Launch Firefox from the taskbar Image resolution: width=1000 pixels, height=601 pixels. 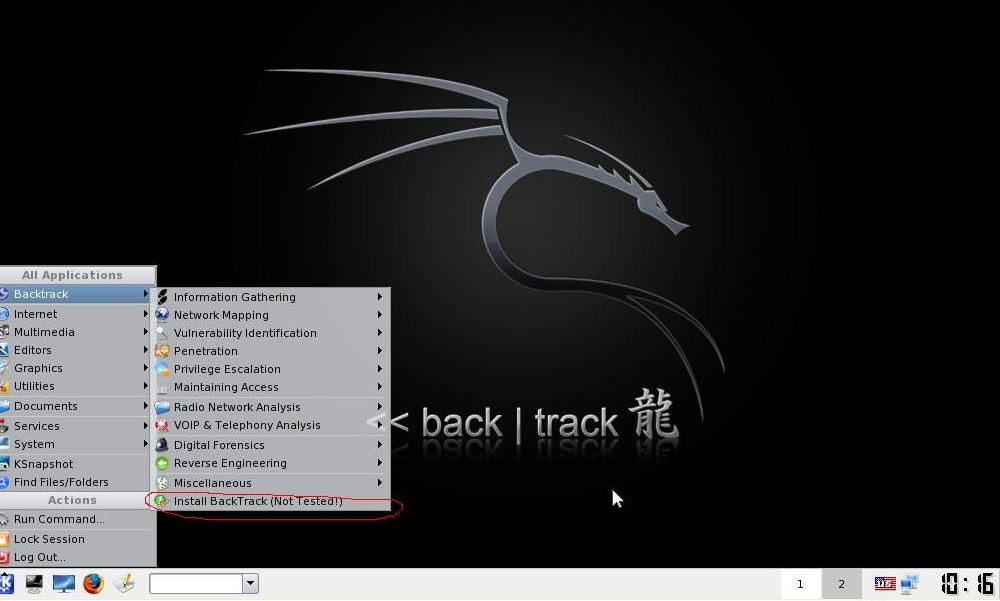coord(93,583)
